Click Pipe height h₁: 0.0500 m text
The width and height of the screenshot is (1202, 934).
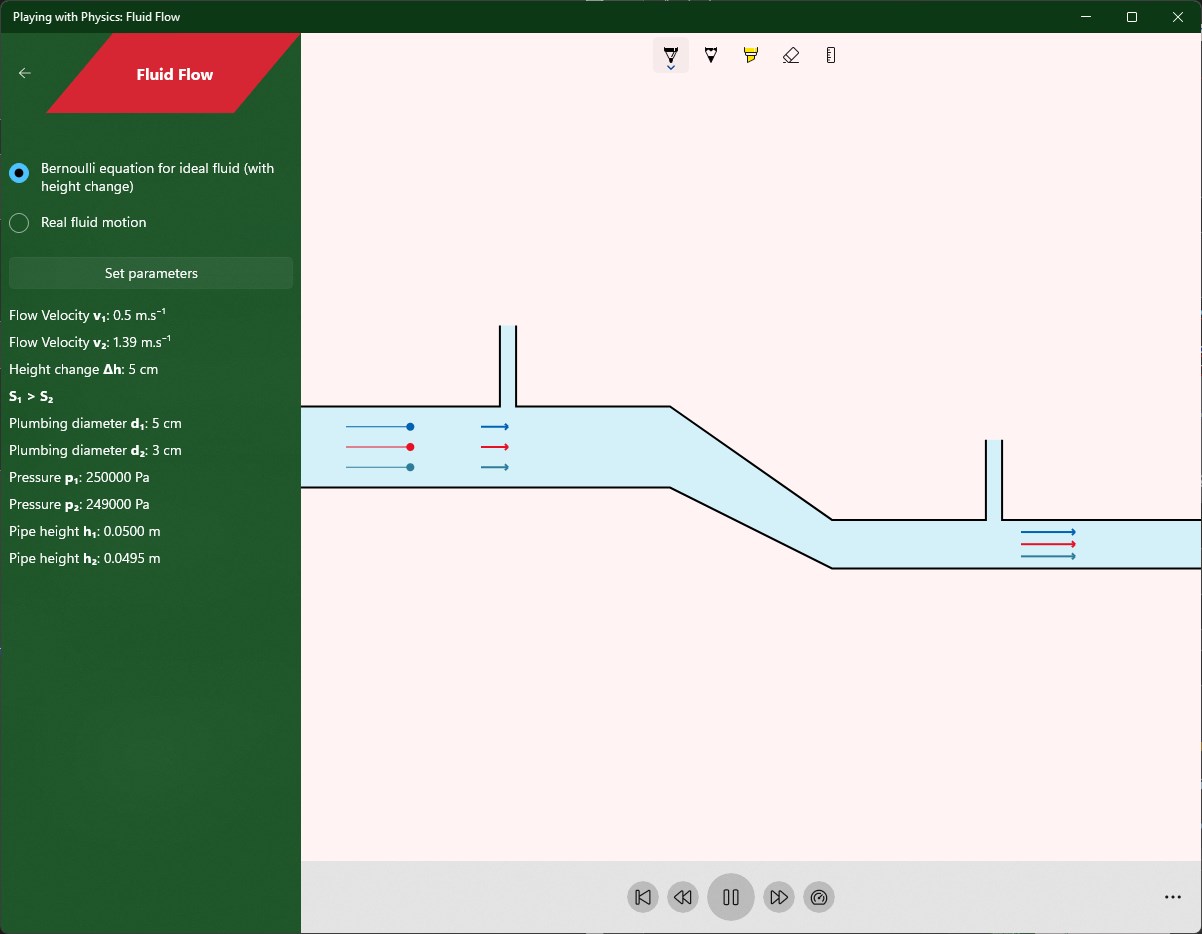point(85,531)
